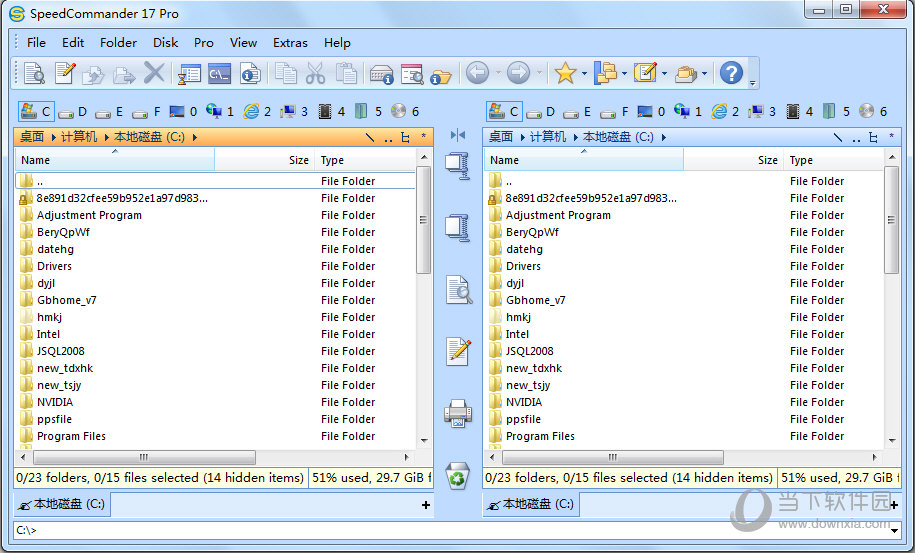Select Gbhome_v7 folder in left pane
Screen dimensions: 915x553
click(67, 300)
